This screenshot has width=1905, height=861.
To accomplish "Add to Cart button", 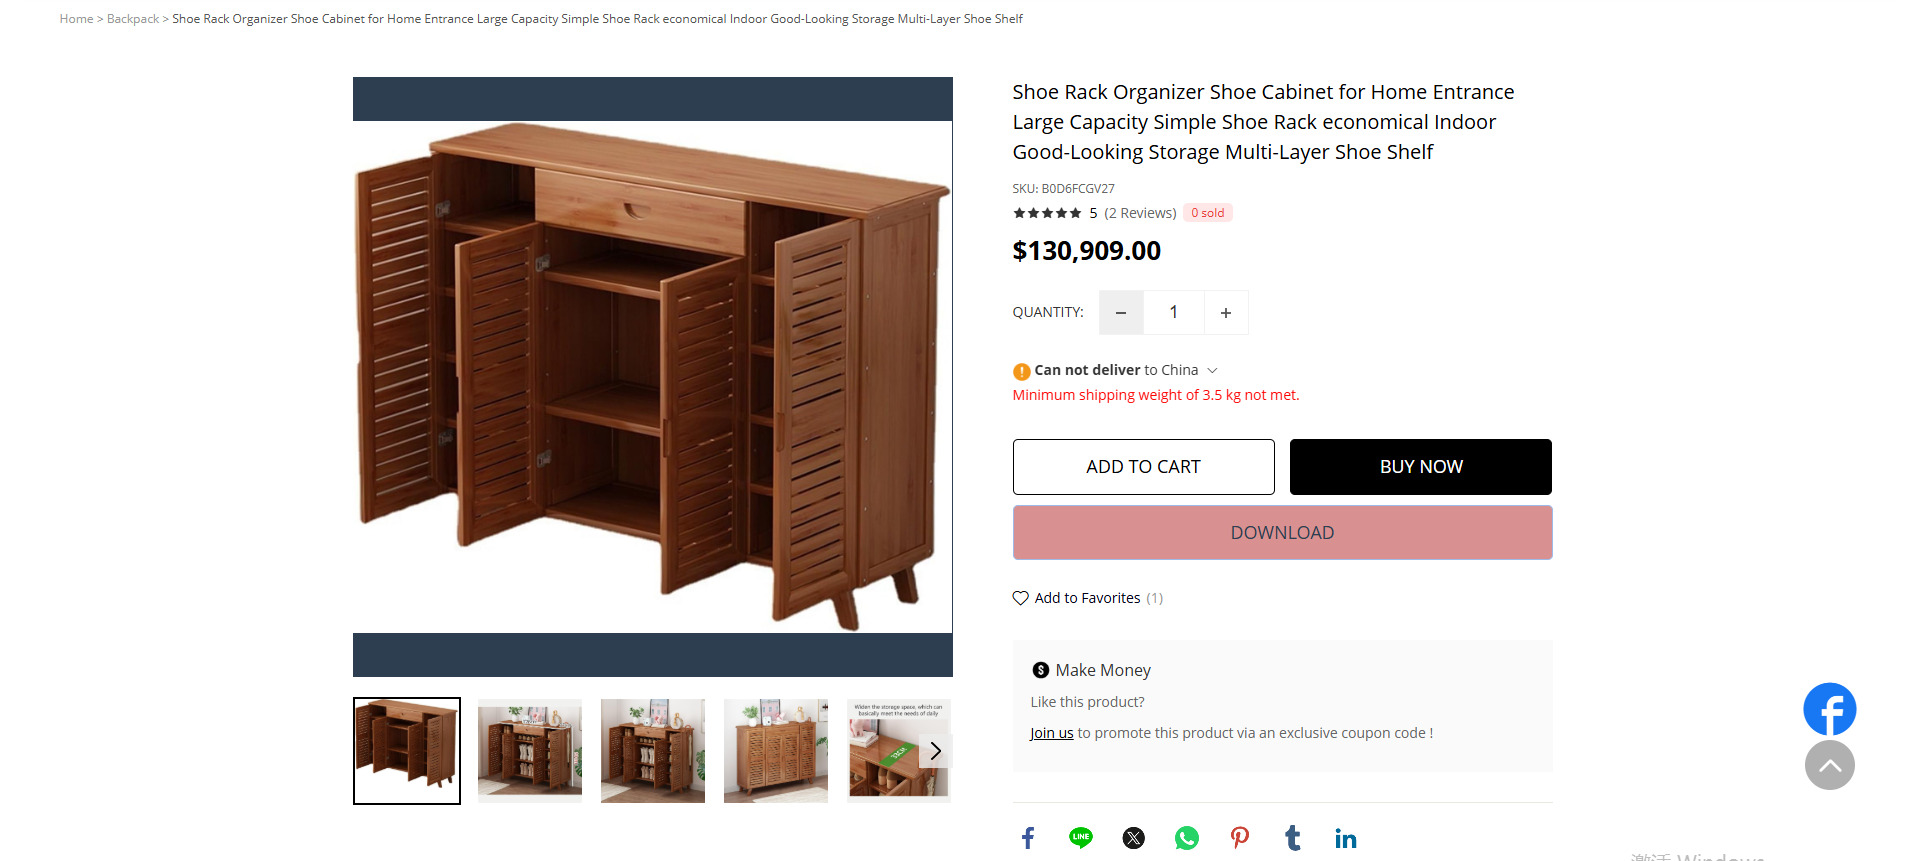I will click(1143, 467).
